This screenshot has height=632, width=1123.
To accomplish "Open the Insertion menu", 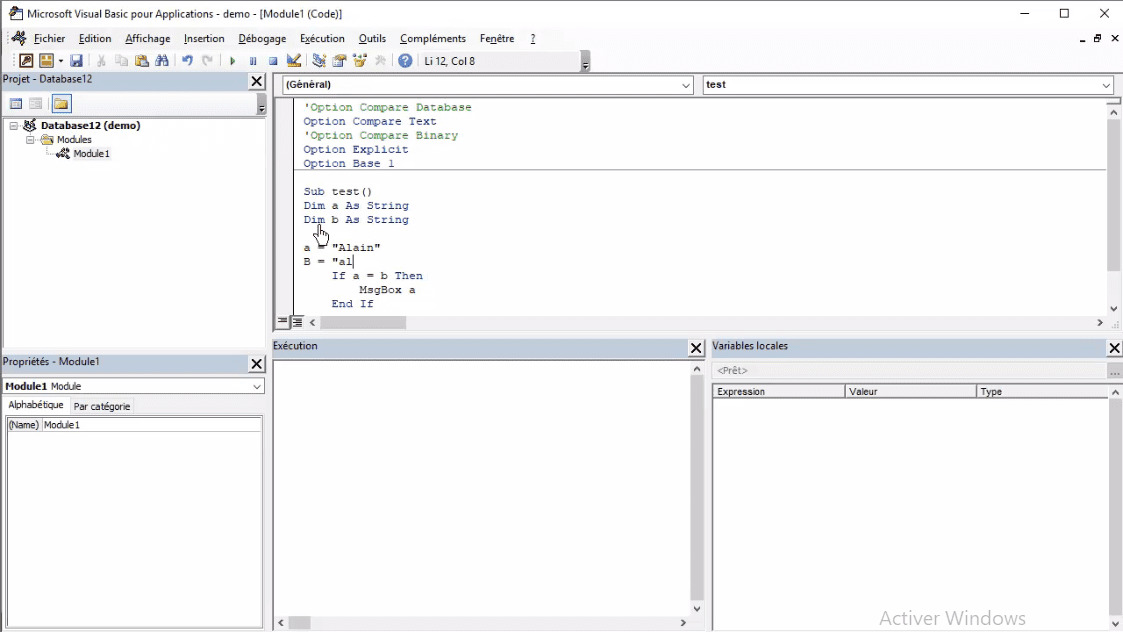I will 204,39.
